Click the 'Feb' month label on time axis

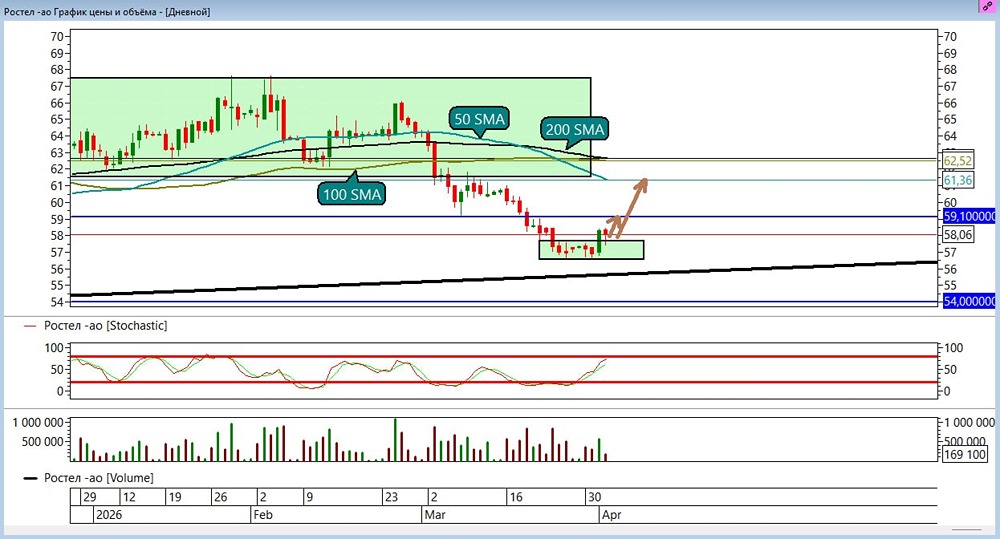263,515
